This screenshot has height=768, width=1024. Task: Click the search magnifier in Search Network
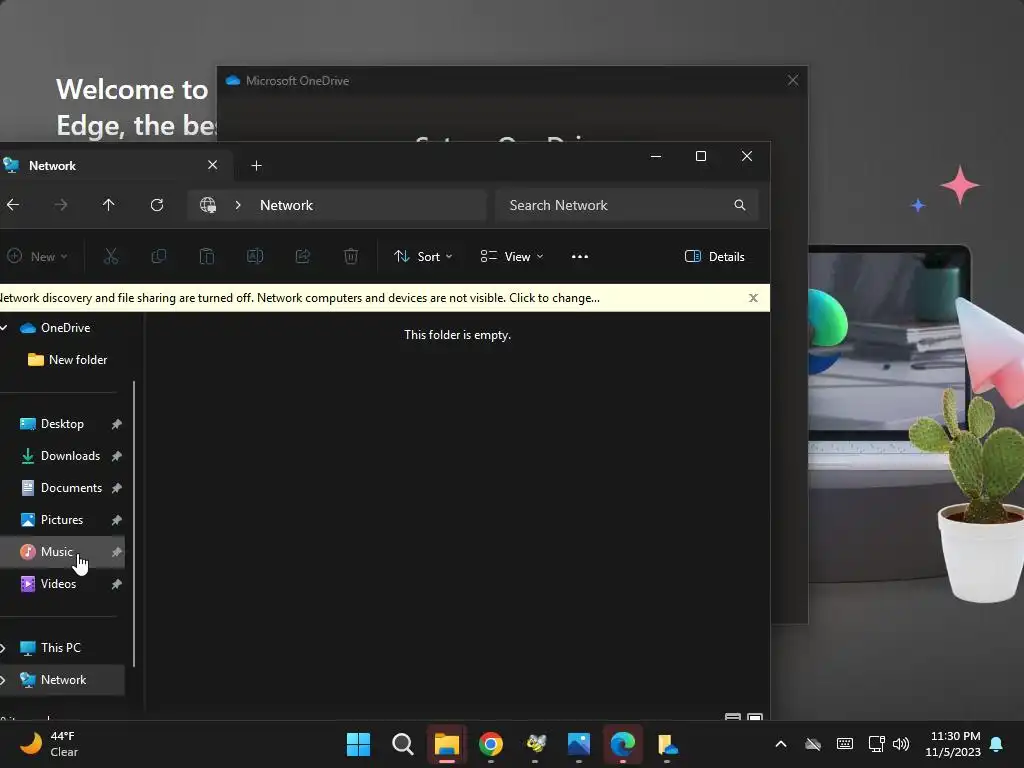pyautogui.click(x=739, y=205)
